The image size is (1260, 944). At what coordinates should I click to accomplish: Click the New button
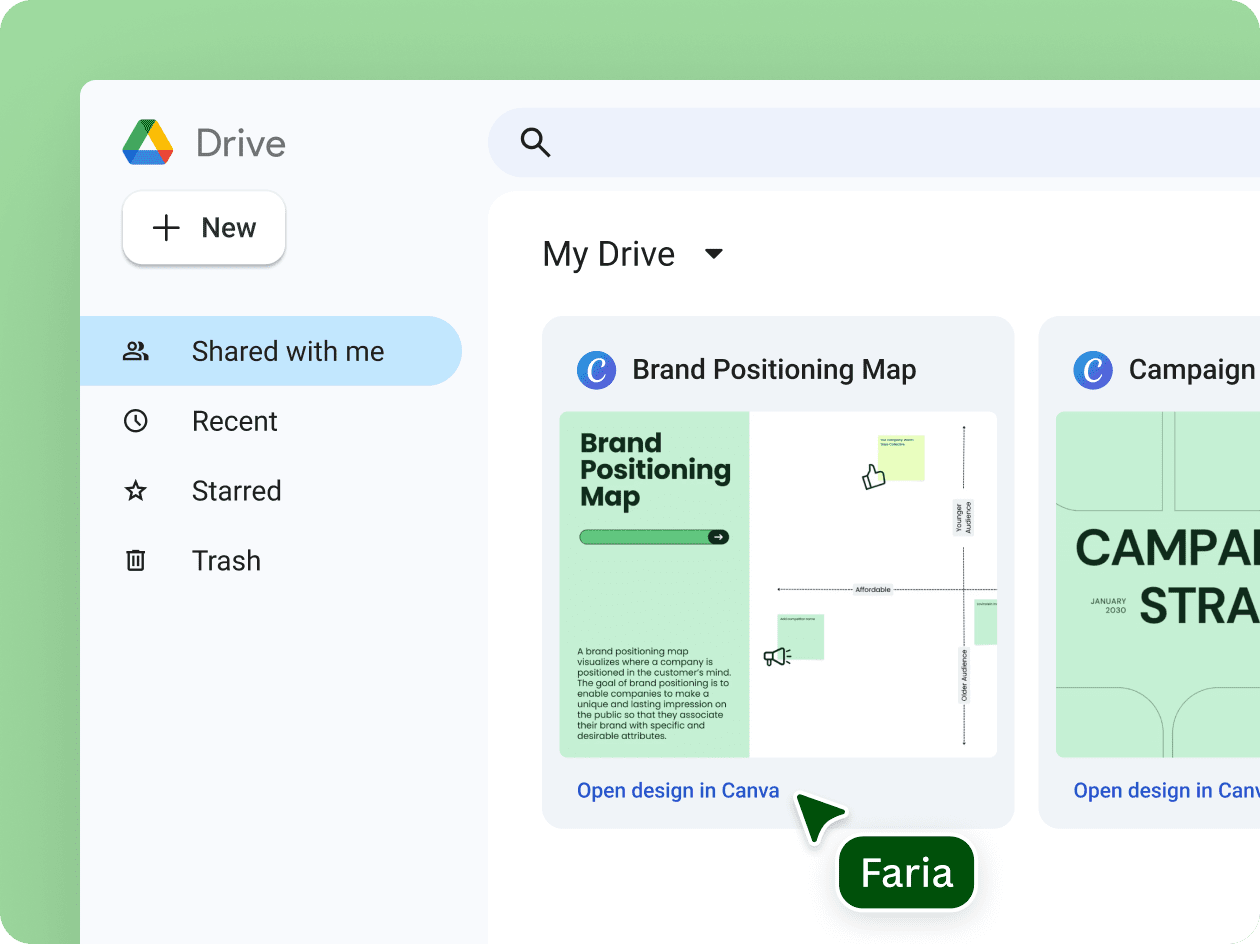[203, 227]
